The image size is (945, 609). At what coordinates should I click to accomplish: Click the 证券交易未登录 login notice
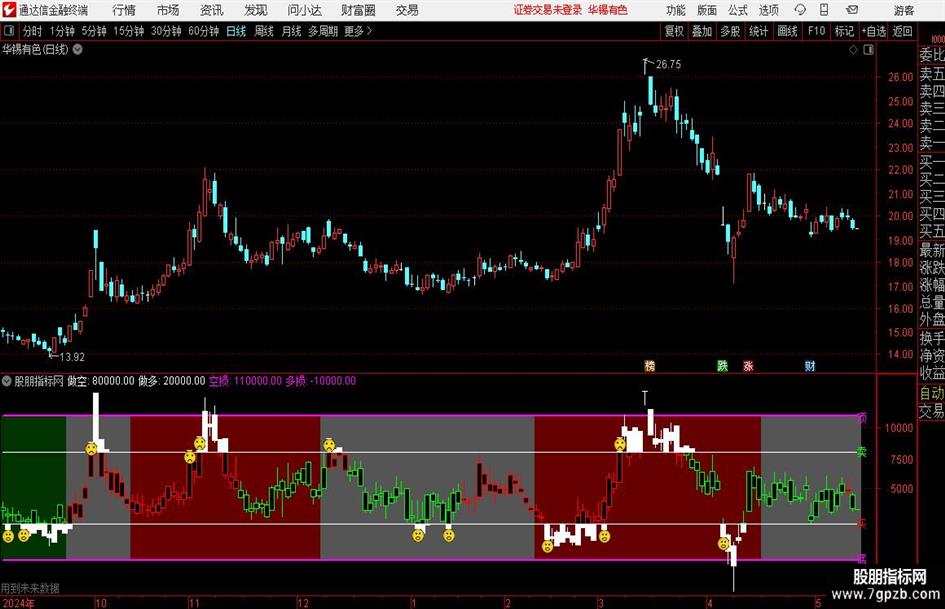pos(548,10)
